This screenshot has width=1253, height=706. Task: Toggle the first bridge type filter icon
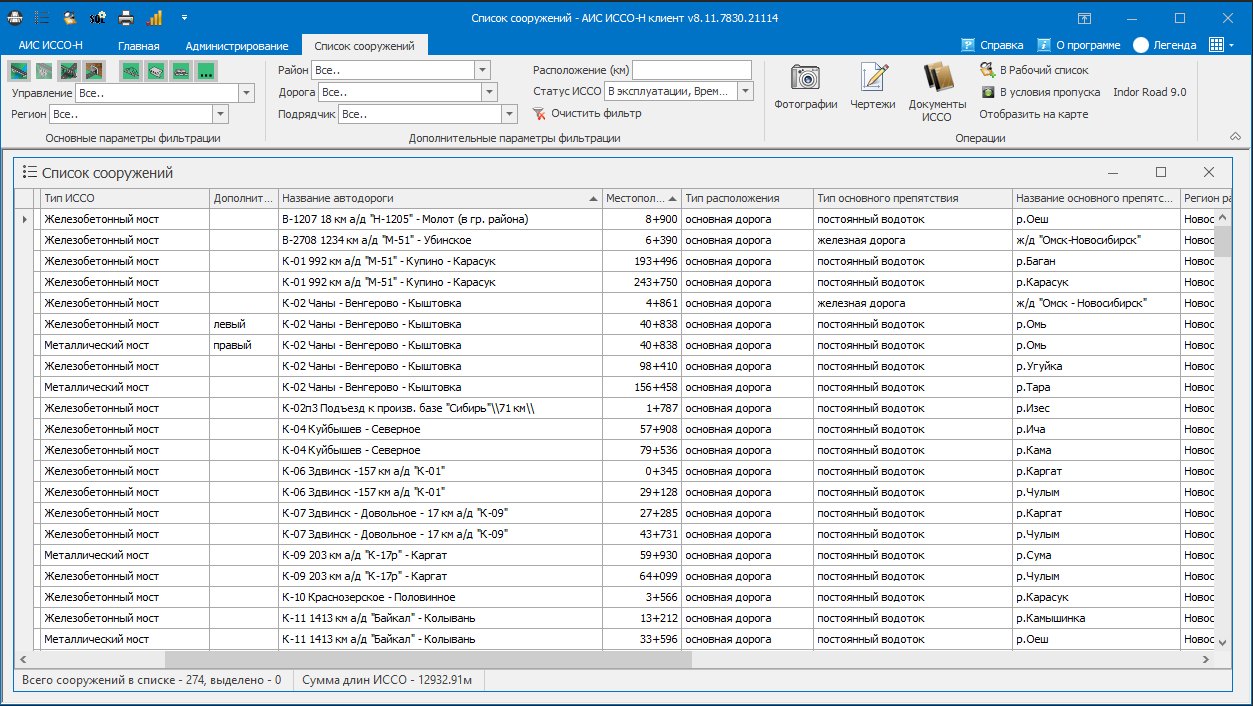19,70
